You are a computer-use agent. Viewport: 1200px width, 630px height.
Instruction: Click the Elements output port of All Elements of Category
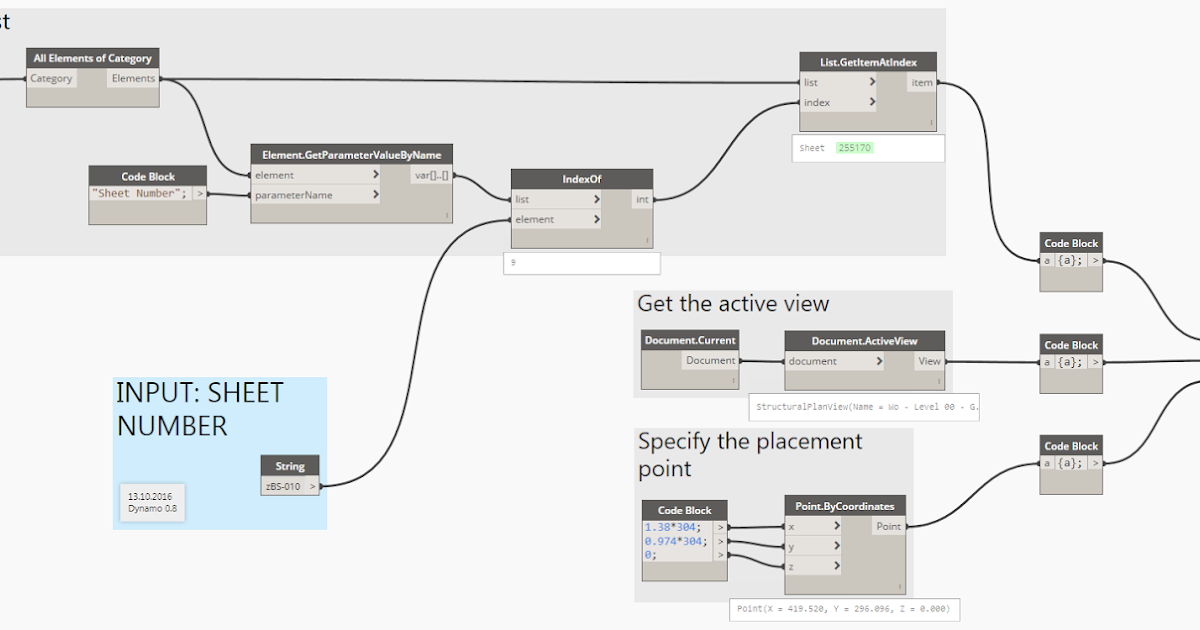[x=132, y=78]
